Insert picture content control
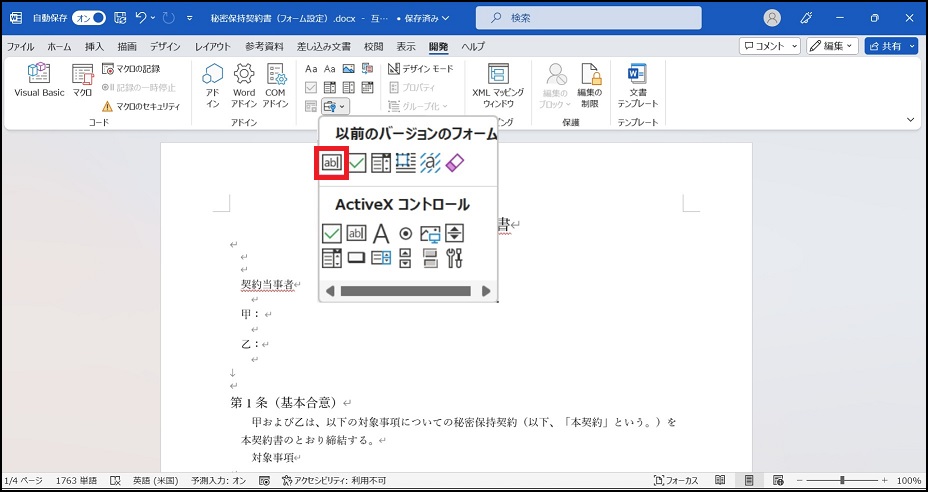Viewport: 928px width, 492px height. [x=349, y=69]
